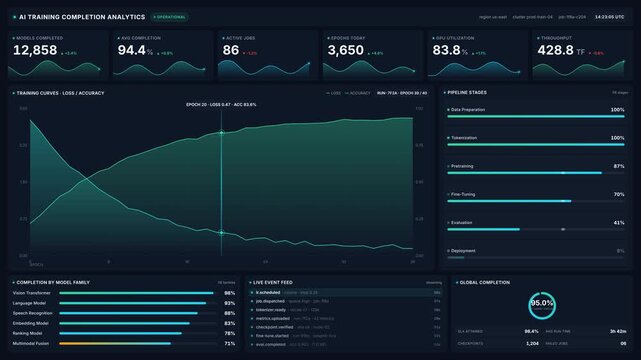Click the OPERATIONAL status badge

170,17
